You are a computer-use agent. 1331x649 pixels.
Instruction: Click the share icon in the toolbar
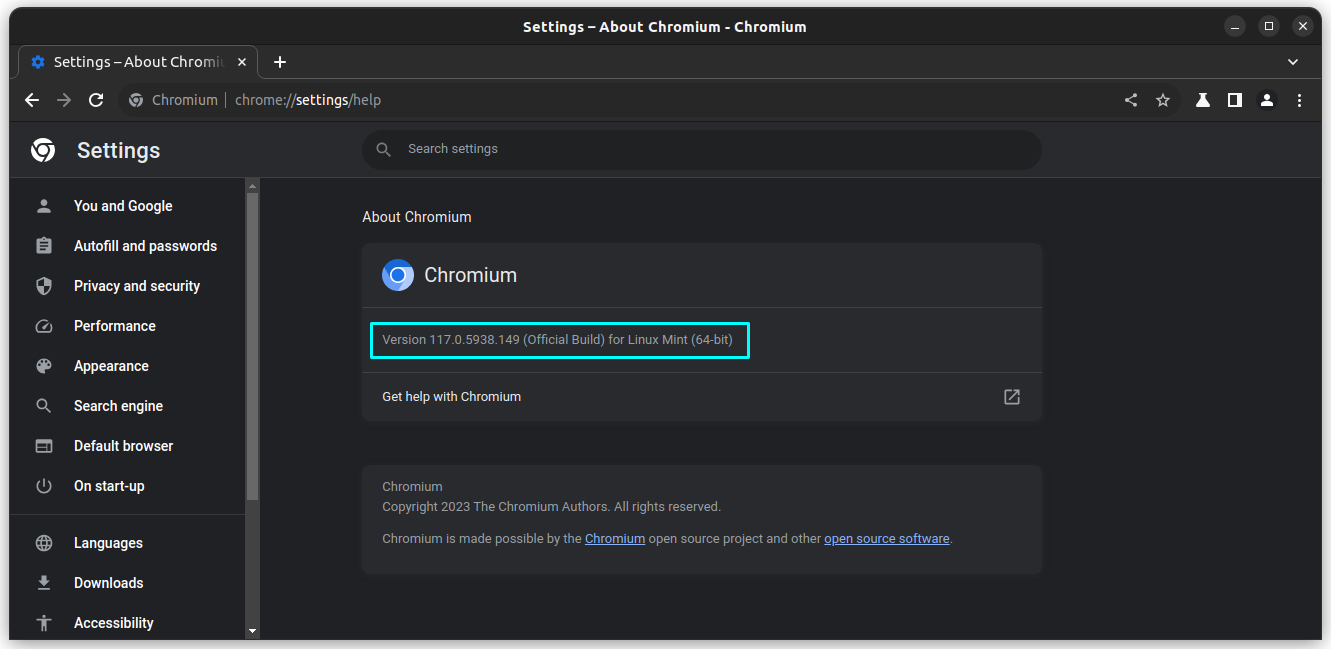(1131, 99)
